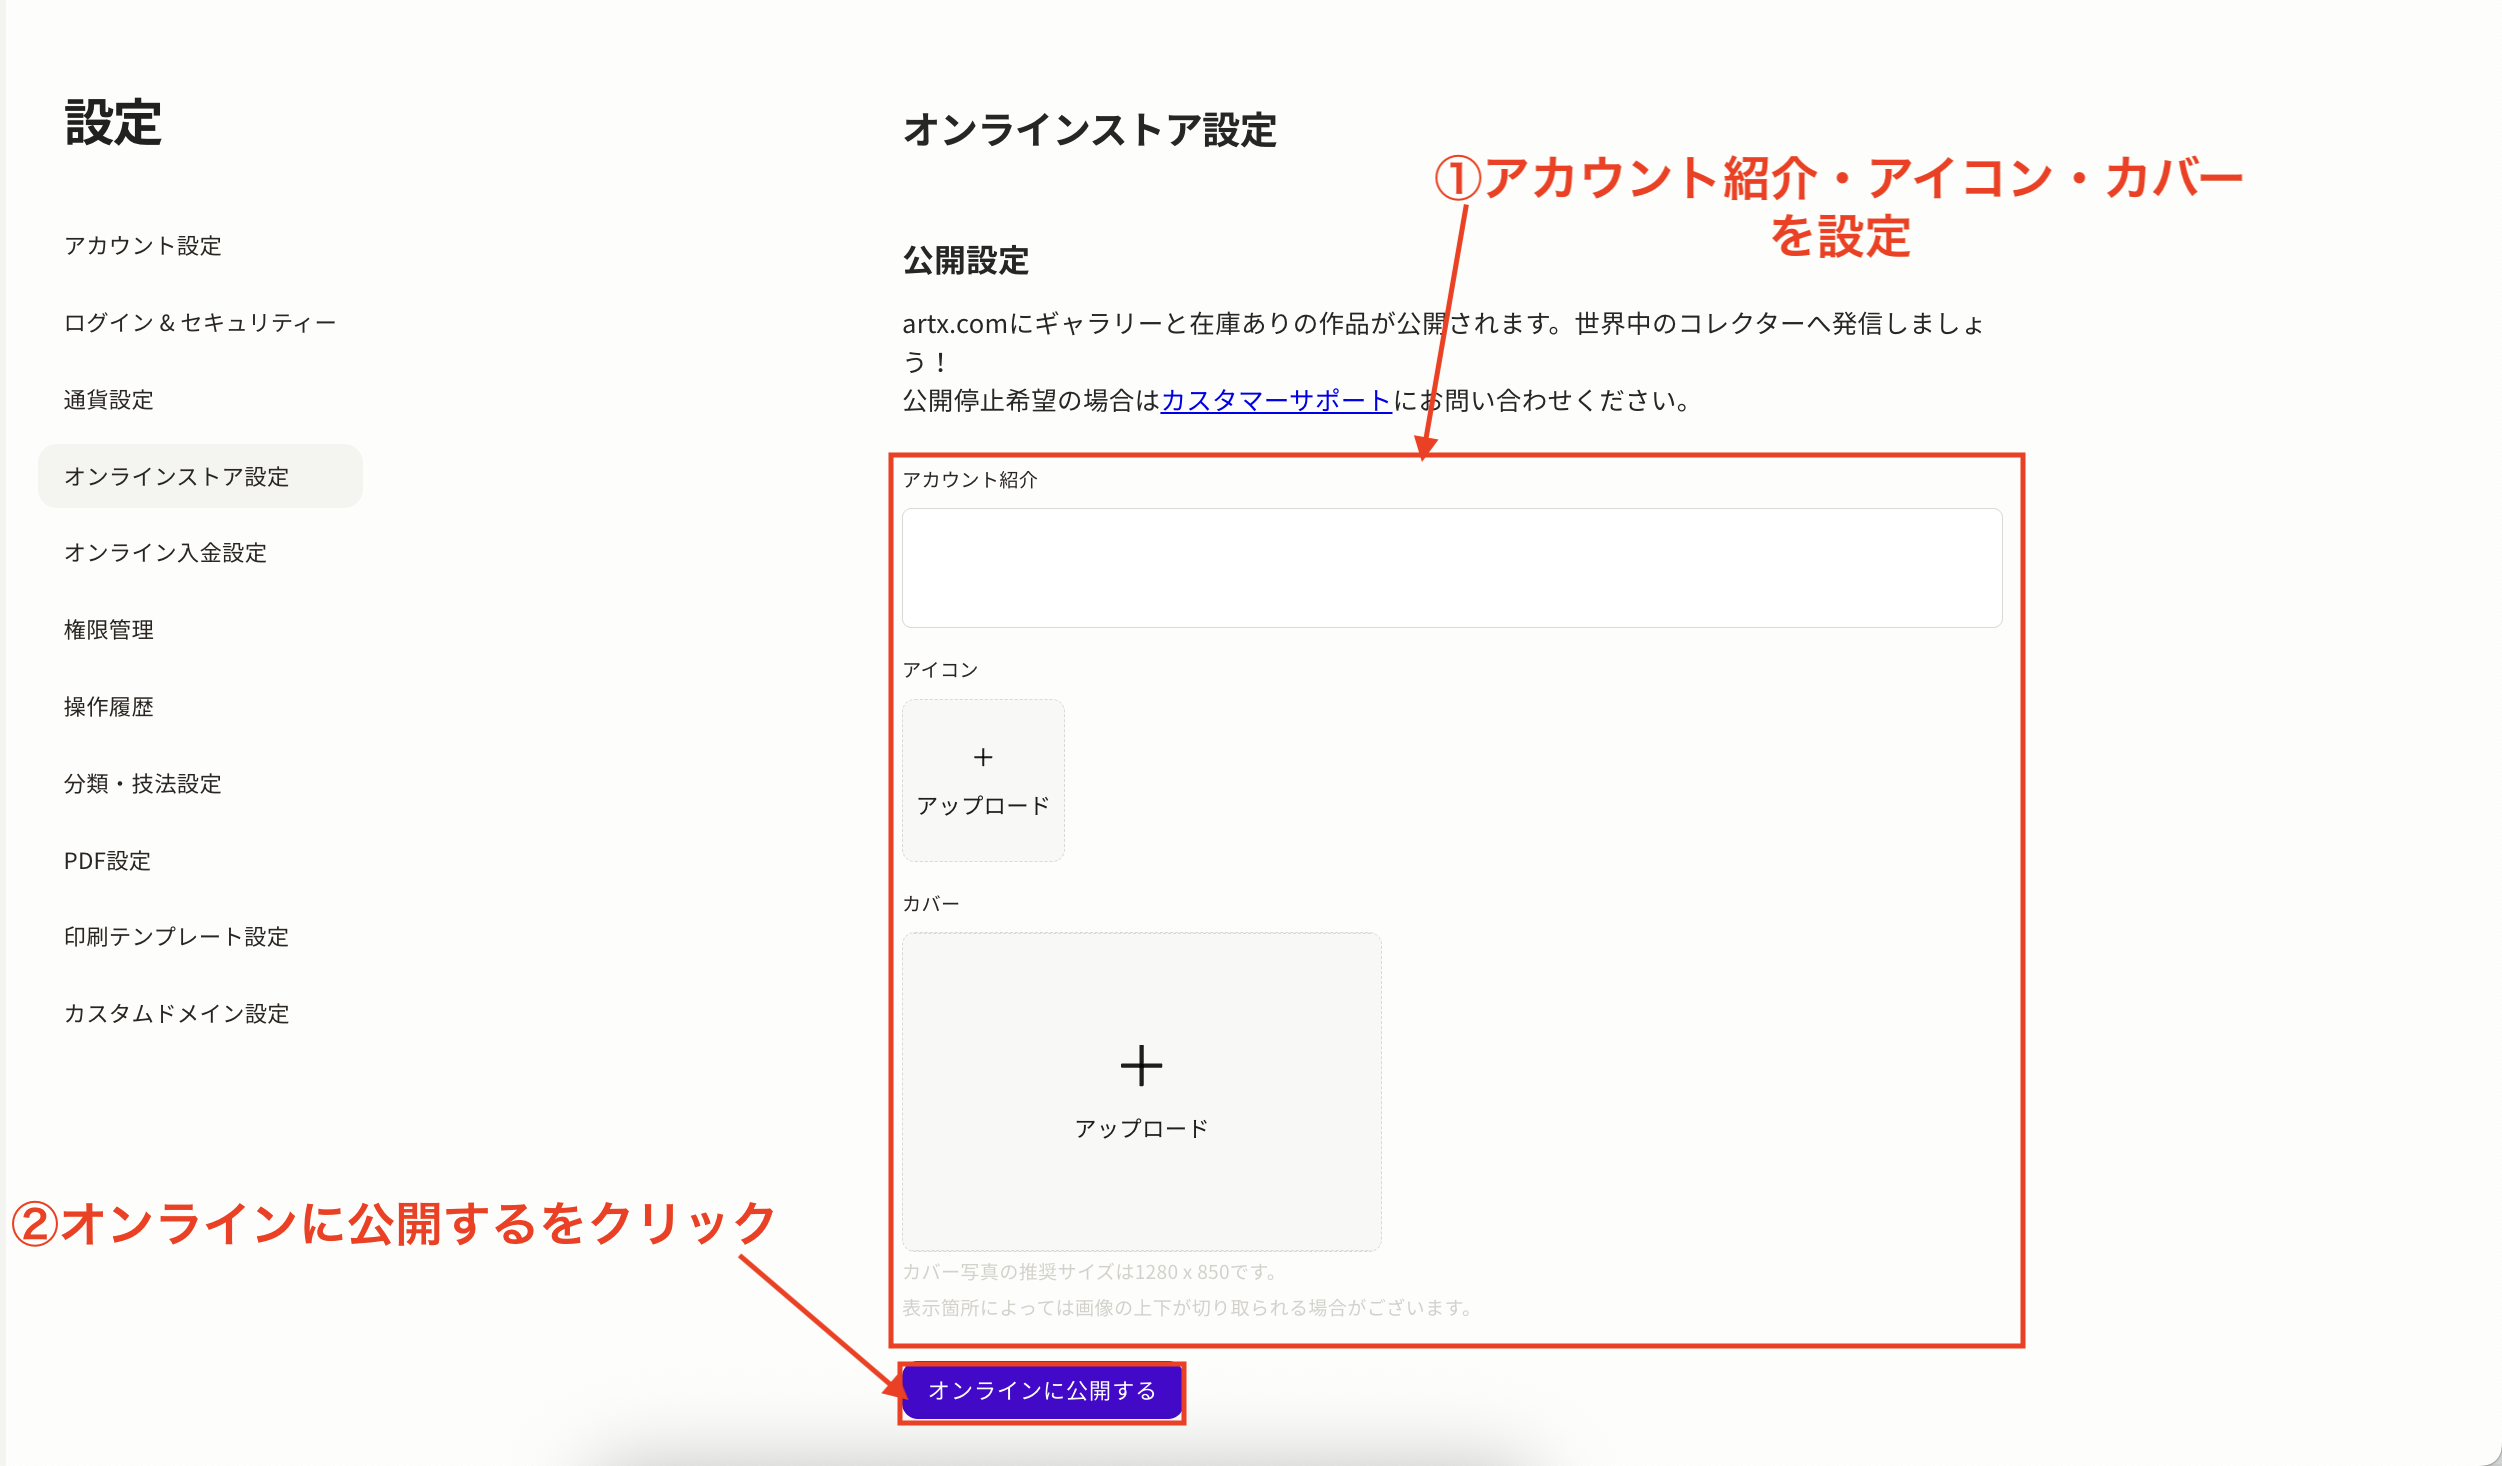Open 分類・技法設定 settings
The width and height of the screenshot is (2502, 1466).
[143, 785]
